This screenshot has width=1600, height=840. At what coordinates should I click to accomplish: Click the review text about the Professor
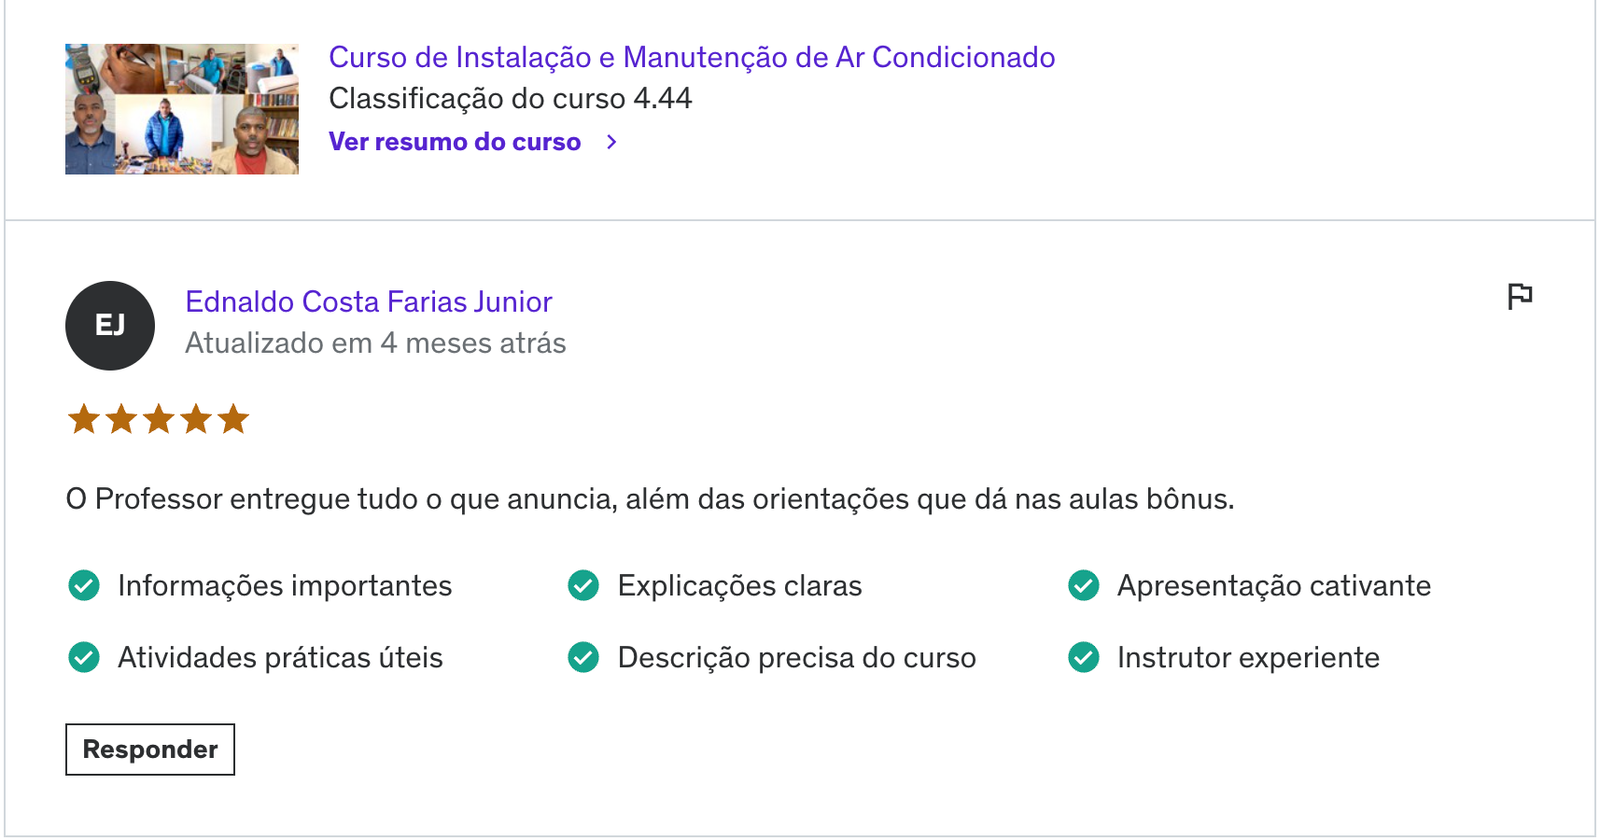point(650,499)
